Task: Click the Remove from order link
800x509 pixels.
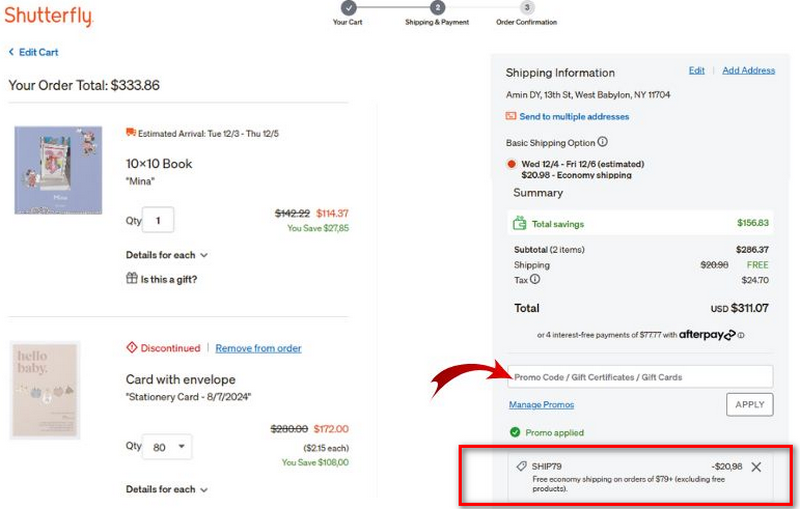Action: click(x=258, y=348)
